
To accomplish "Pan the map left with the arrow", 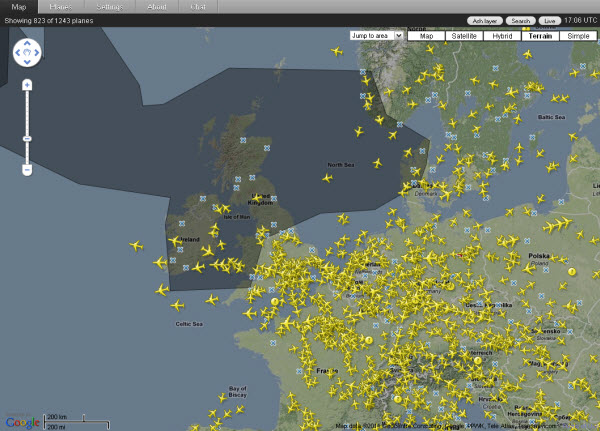I will 17,53.
